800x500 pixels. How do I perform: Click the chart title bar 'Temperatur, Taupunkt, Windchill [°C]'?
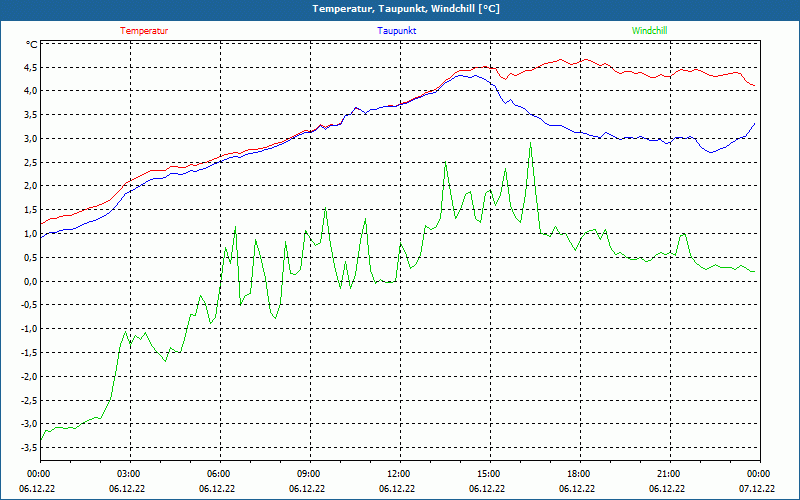[400, 9]
